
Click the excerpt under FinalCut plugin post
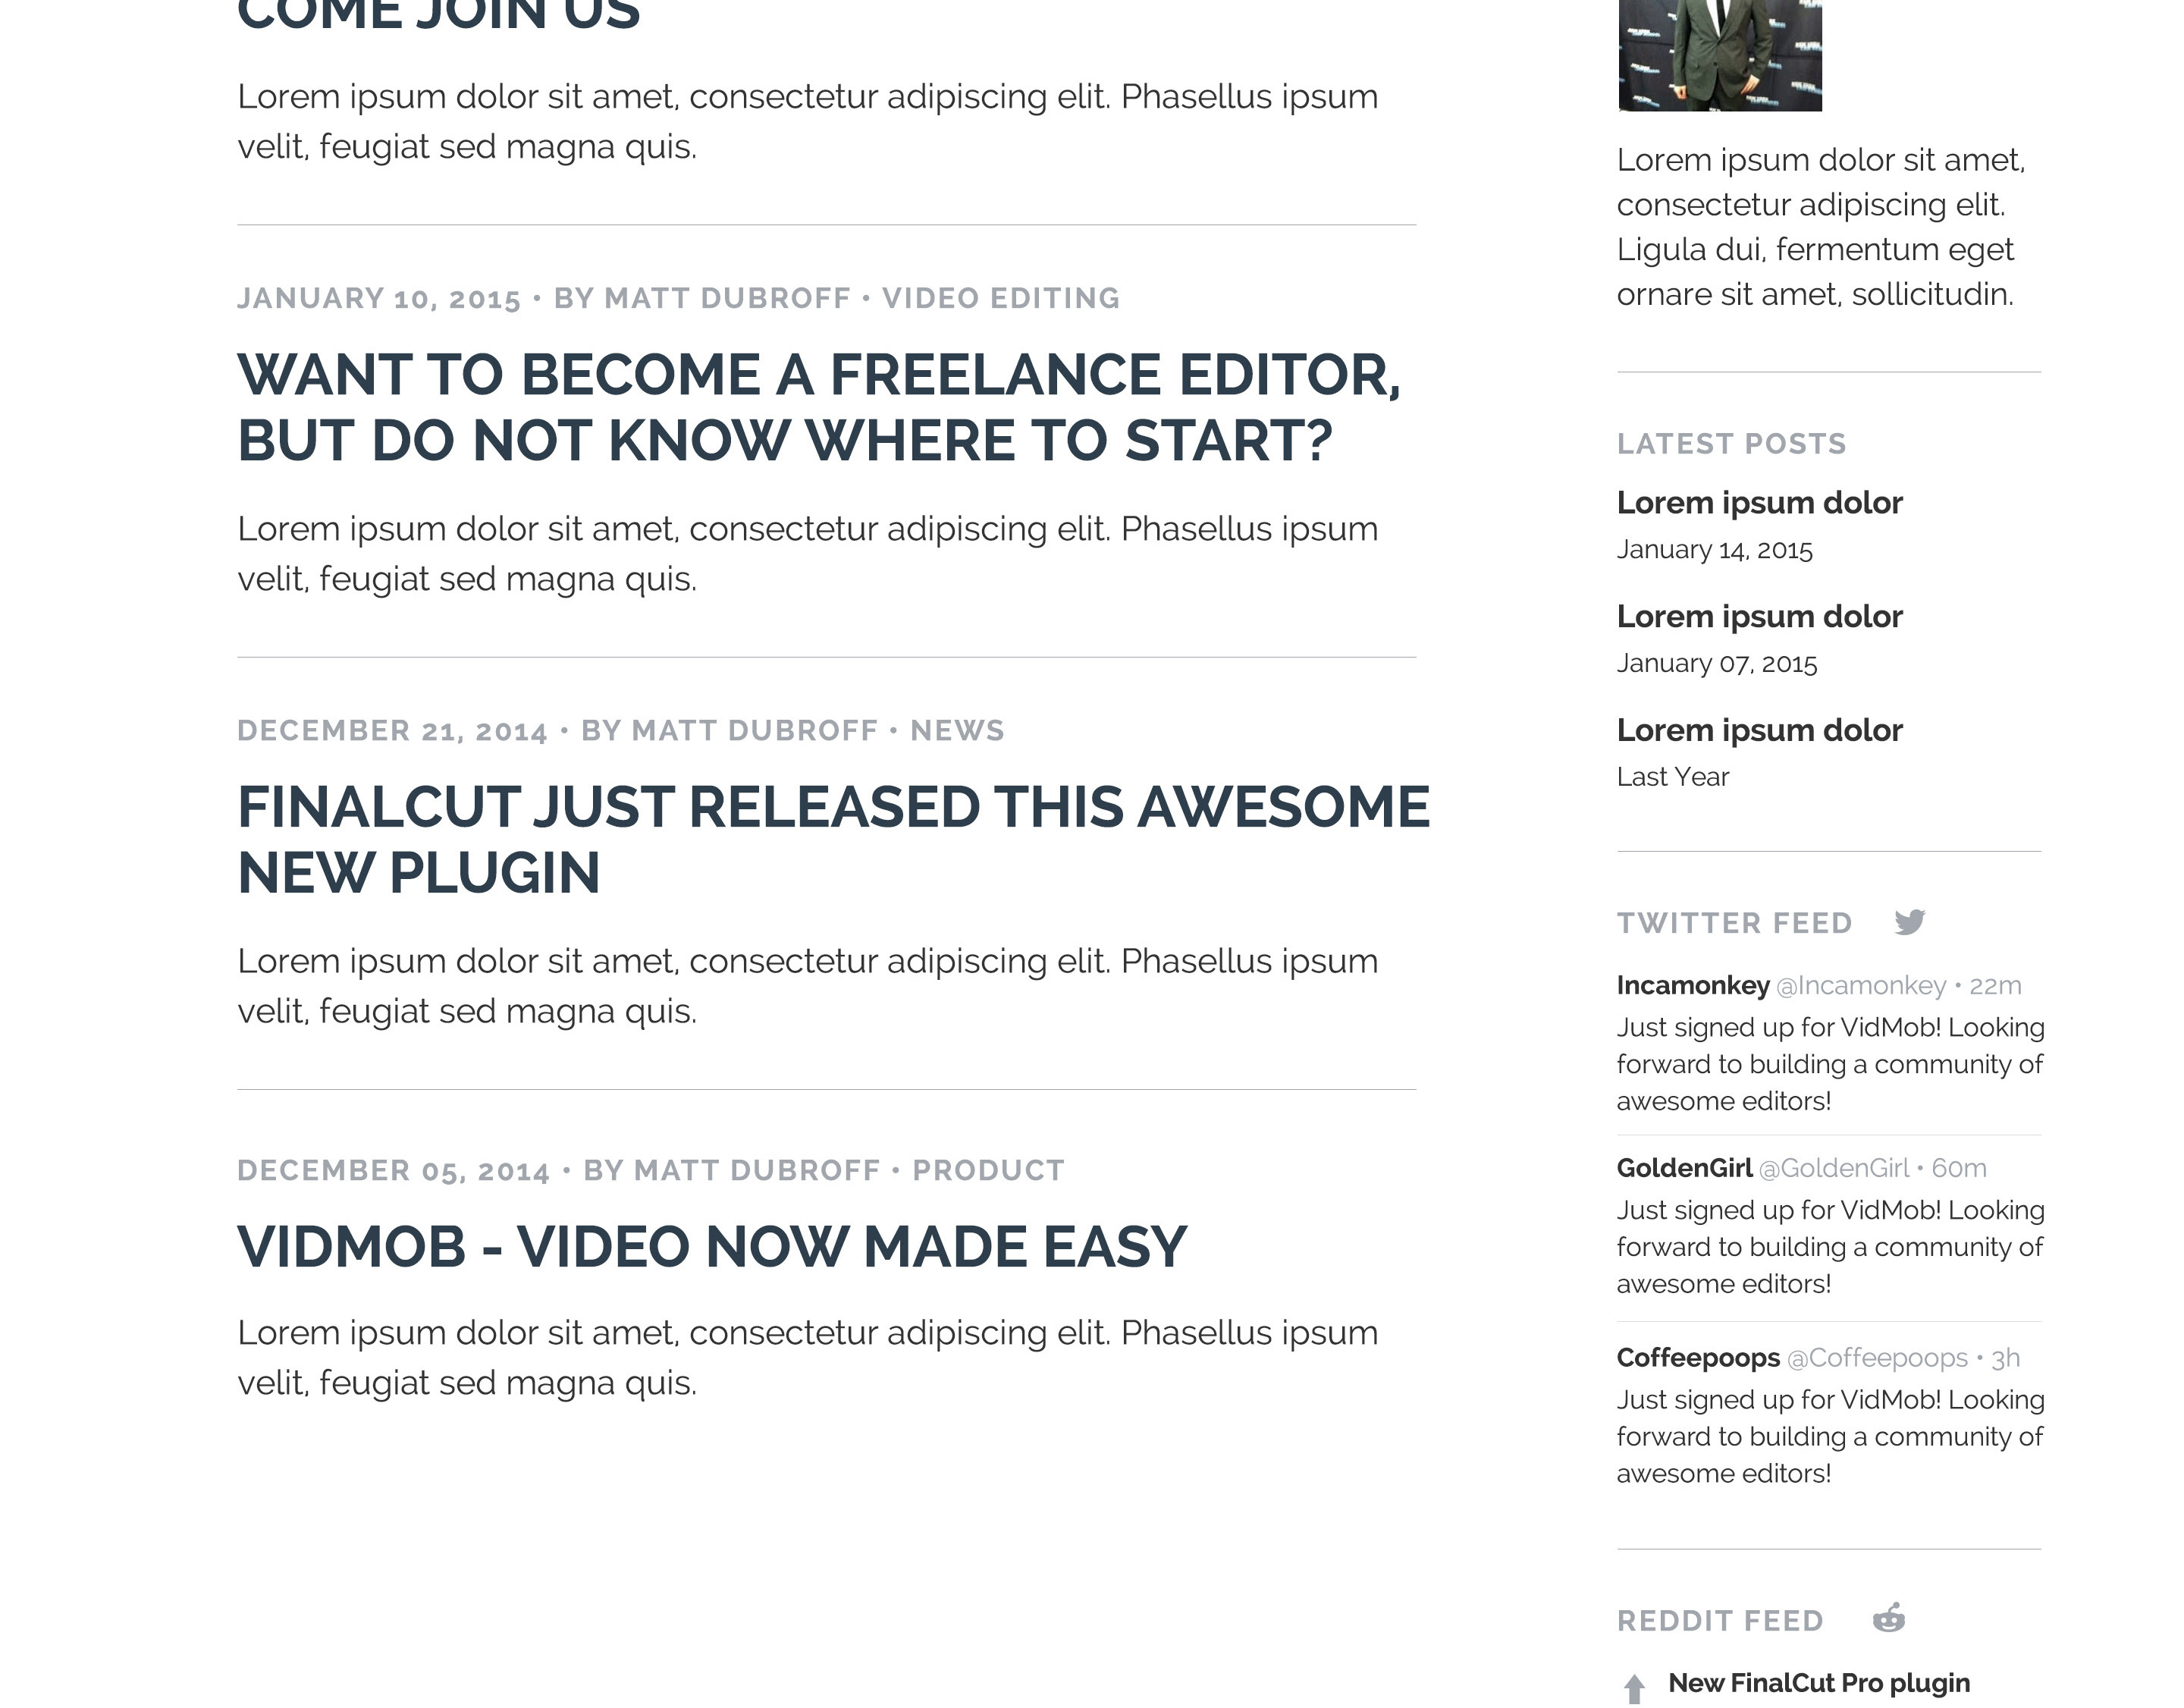pyautogui.click(x=807, y=985)
